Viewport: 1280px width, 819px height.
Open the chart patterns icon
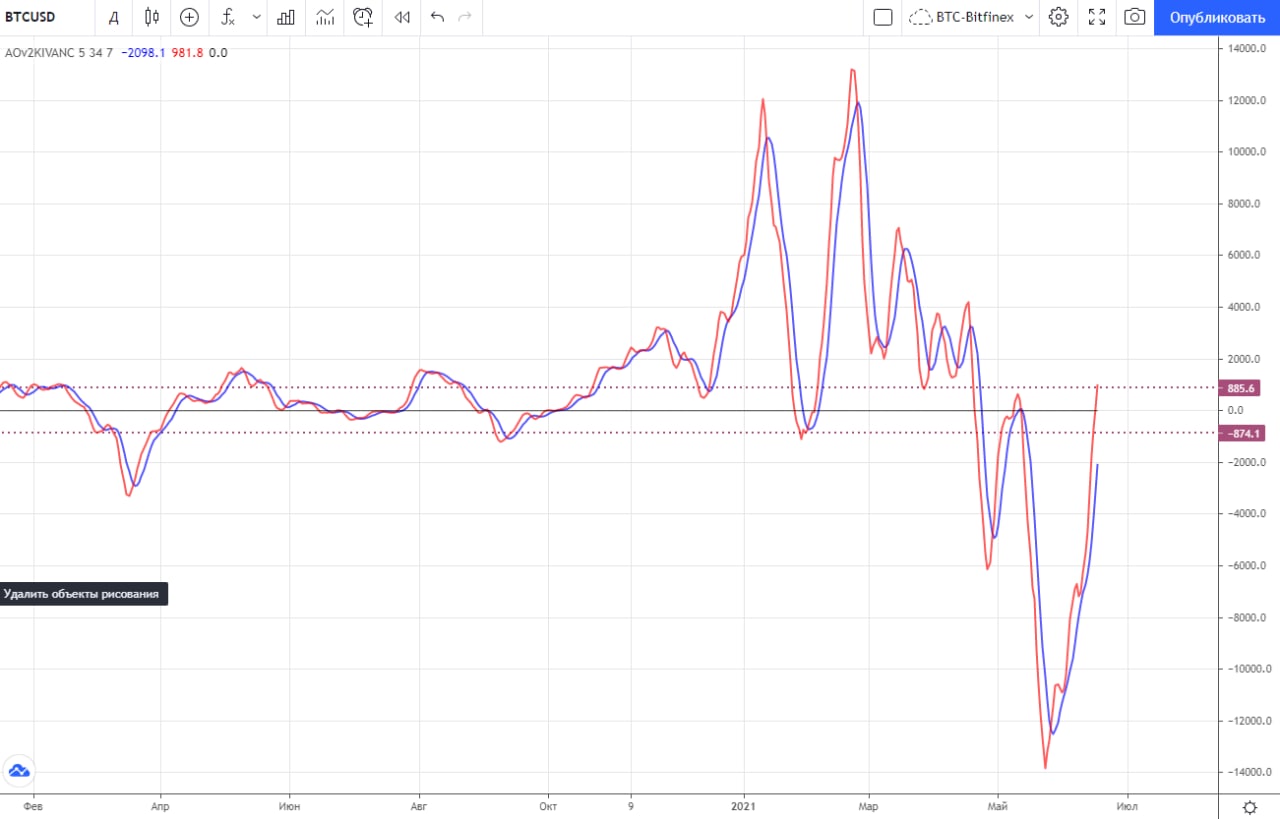(325, 17)
